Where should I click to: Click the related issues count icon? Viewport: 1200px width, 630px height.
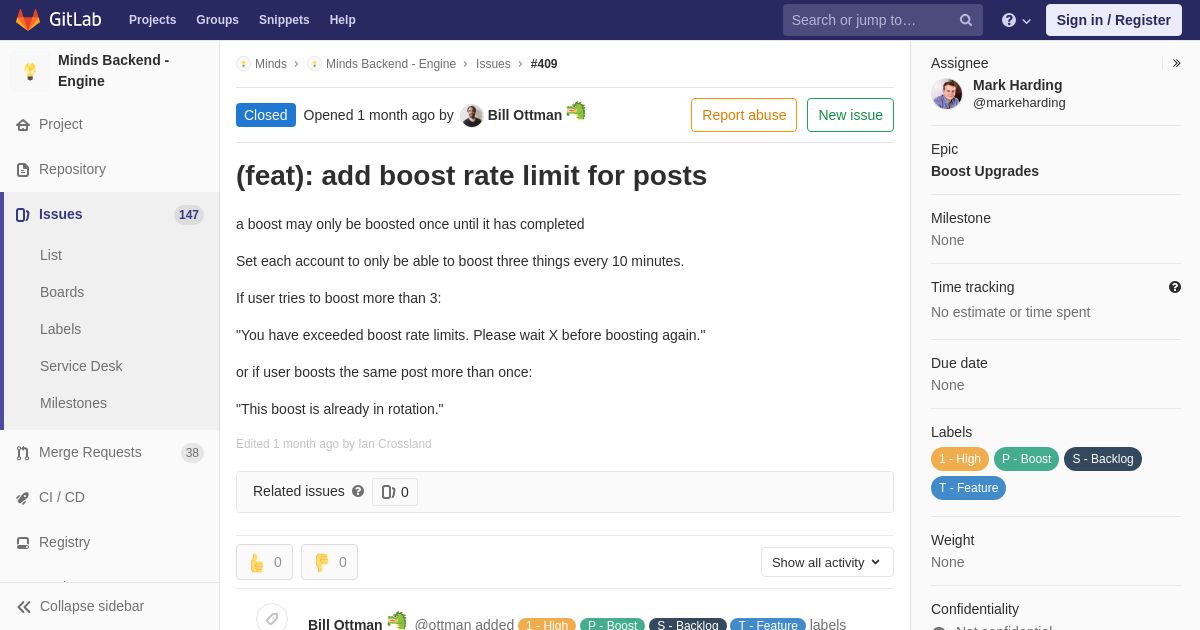389,492
